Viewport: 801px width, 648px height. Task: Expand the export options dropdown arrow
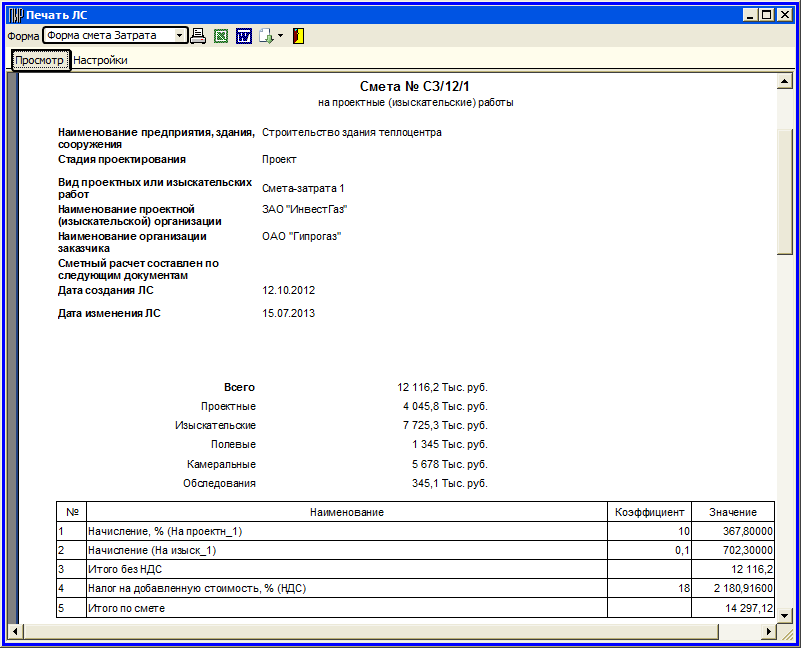pos(281,36)
